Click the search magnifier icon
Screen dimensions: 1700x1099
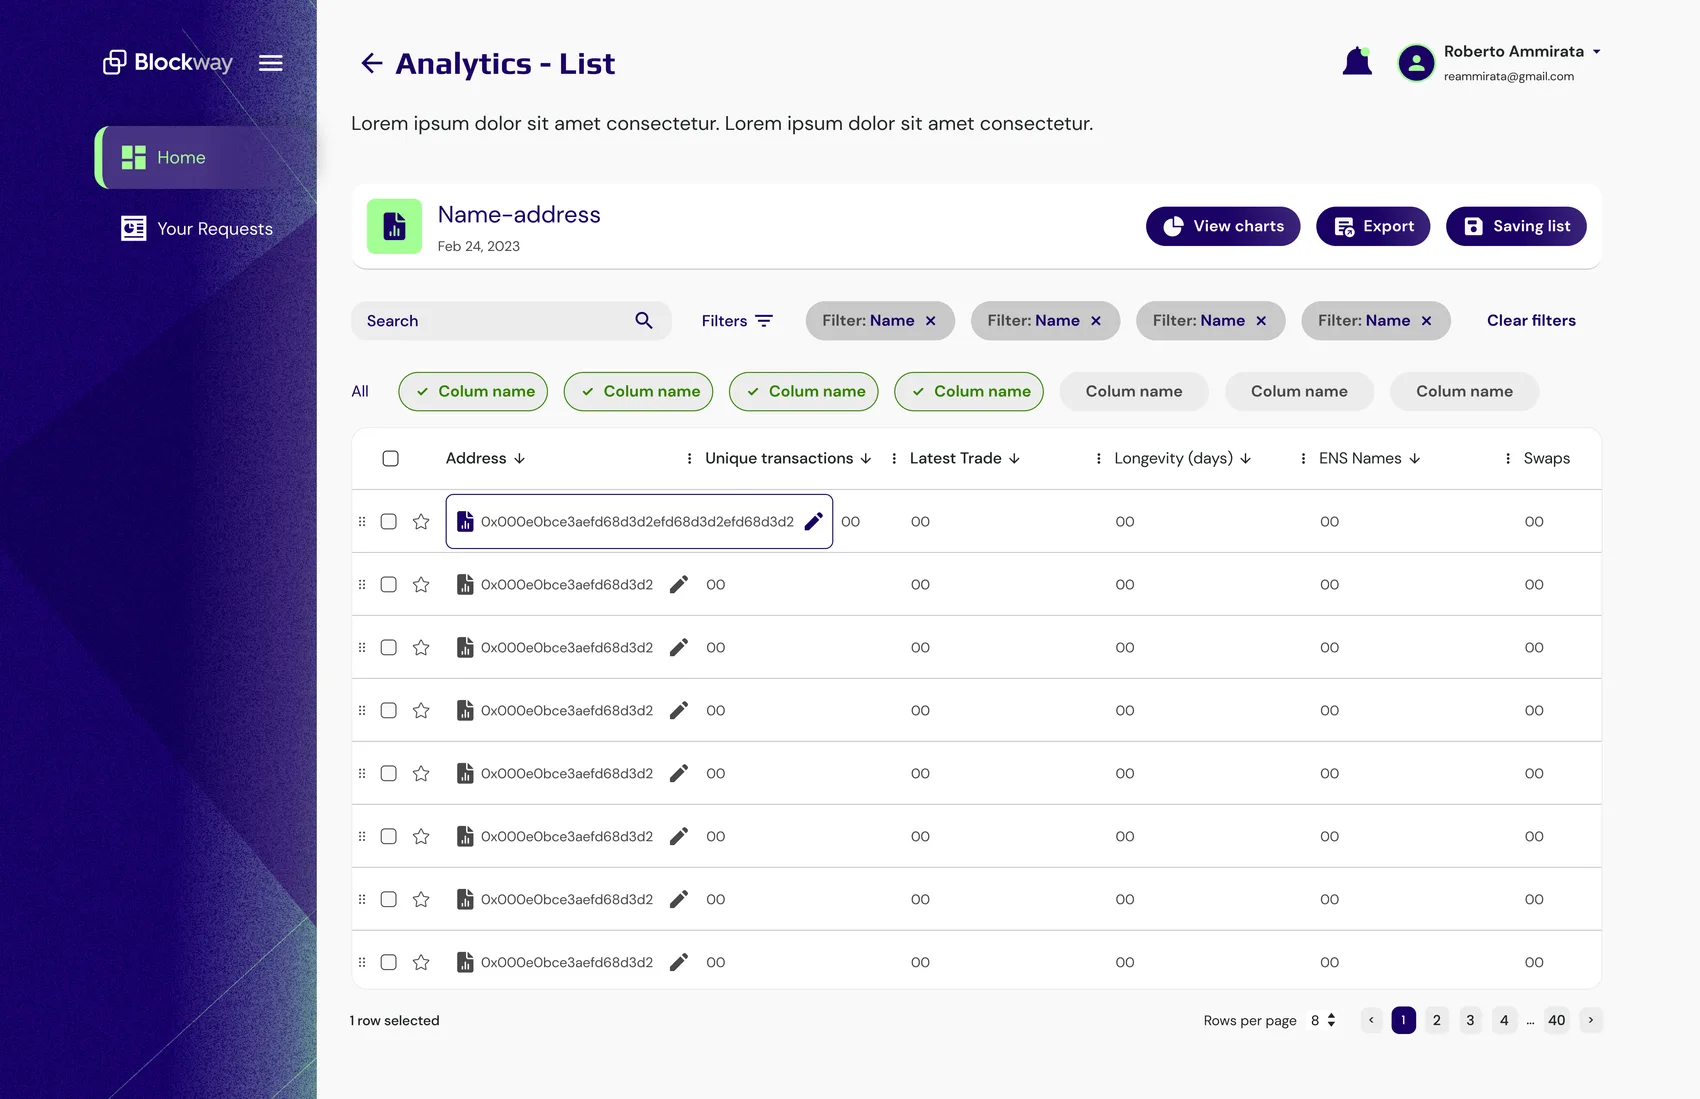[644, 321]
